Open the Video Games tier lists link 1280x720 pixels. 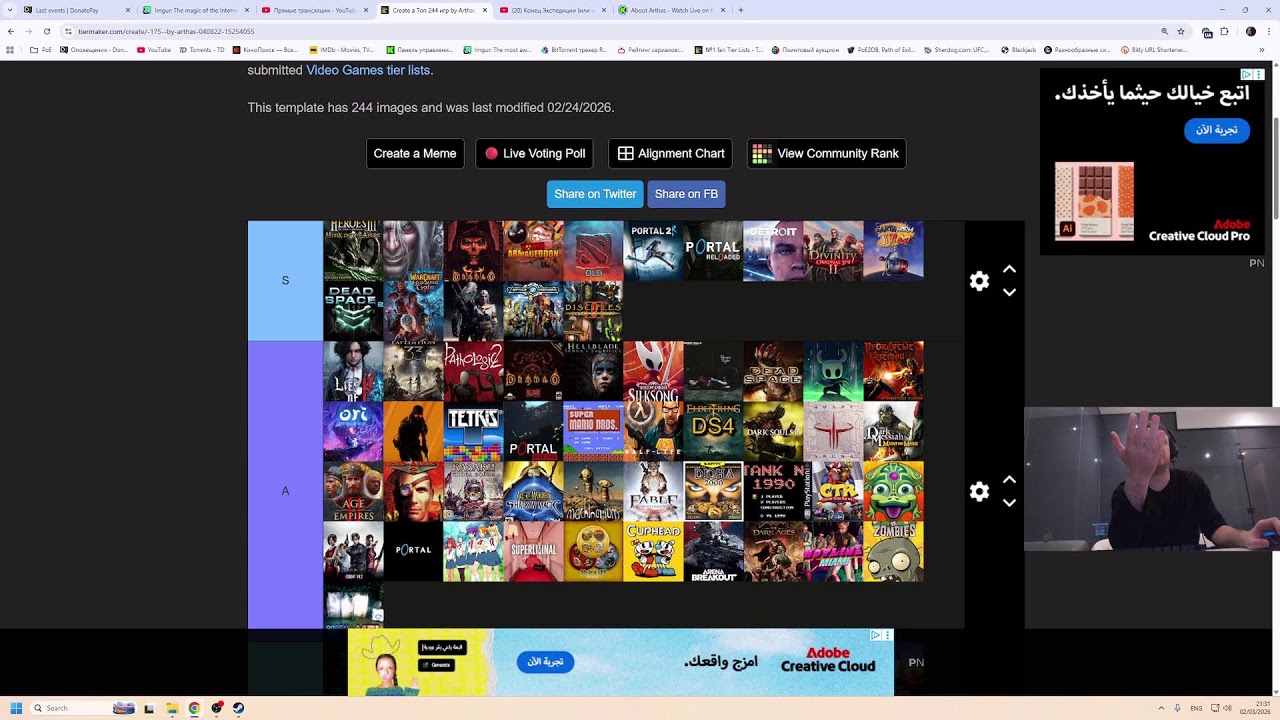pyautogui.click(x=368, y=70)
